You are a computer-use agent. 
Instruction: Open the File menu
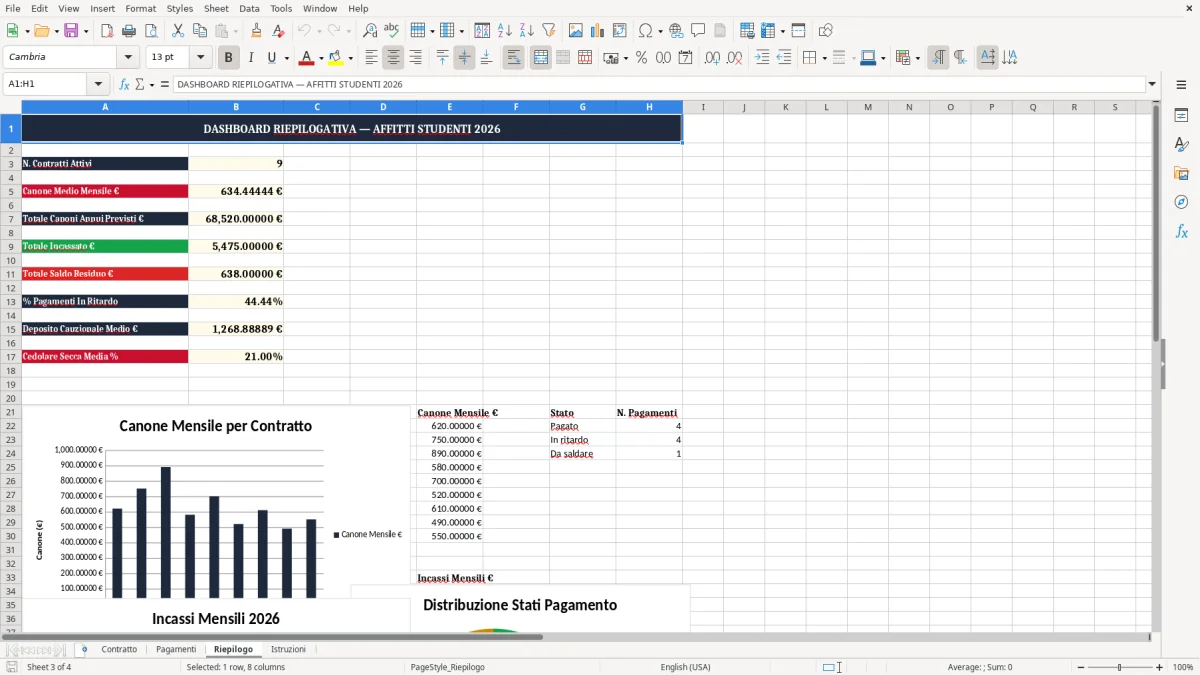point(13,8)
